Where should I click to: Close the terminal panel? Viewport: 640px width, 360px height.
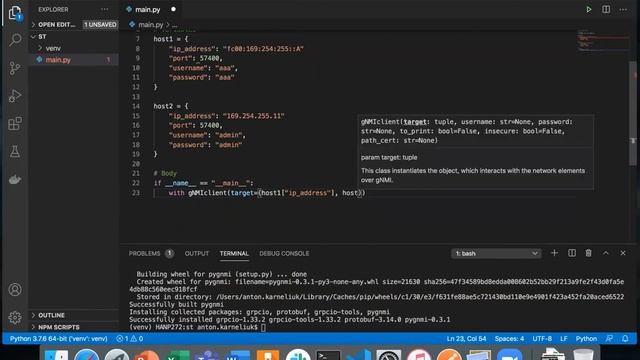pos(623,253)
